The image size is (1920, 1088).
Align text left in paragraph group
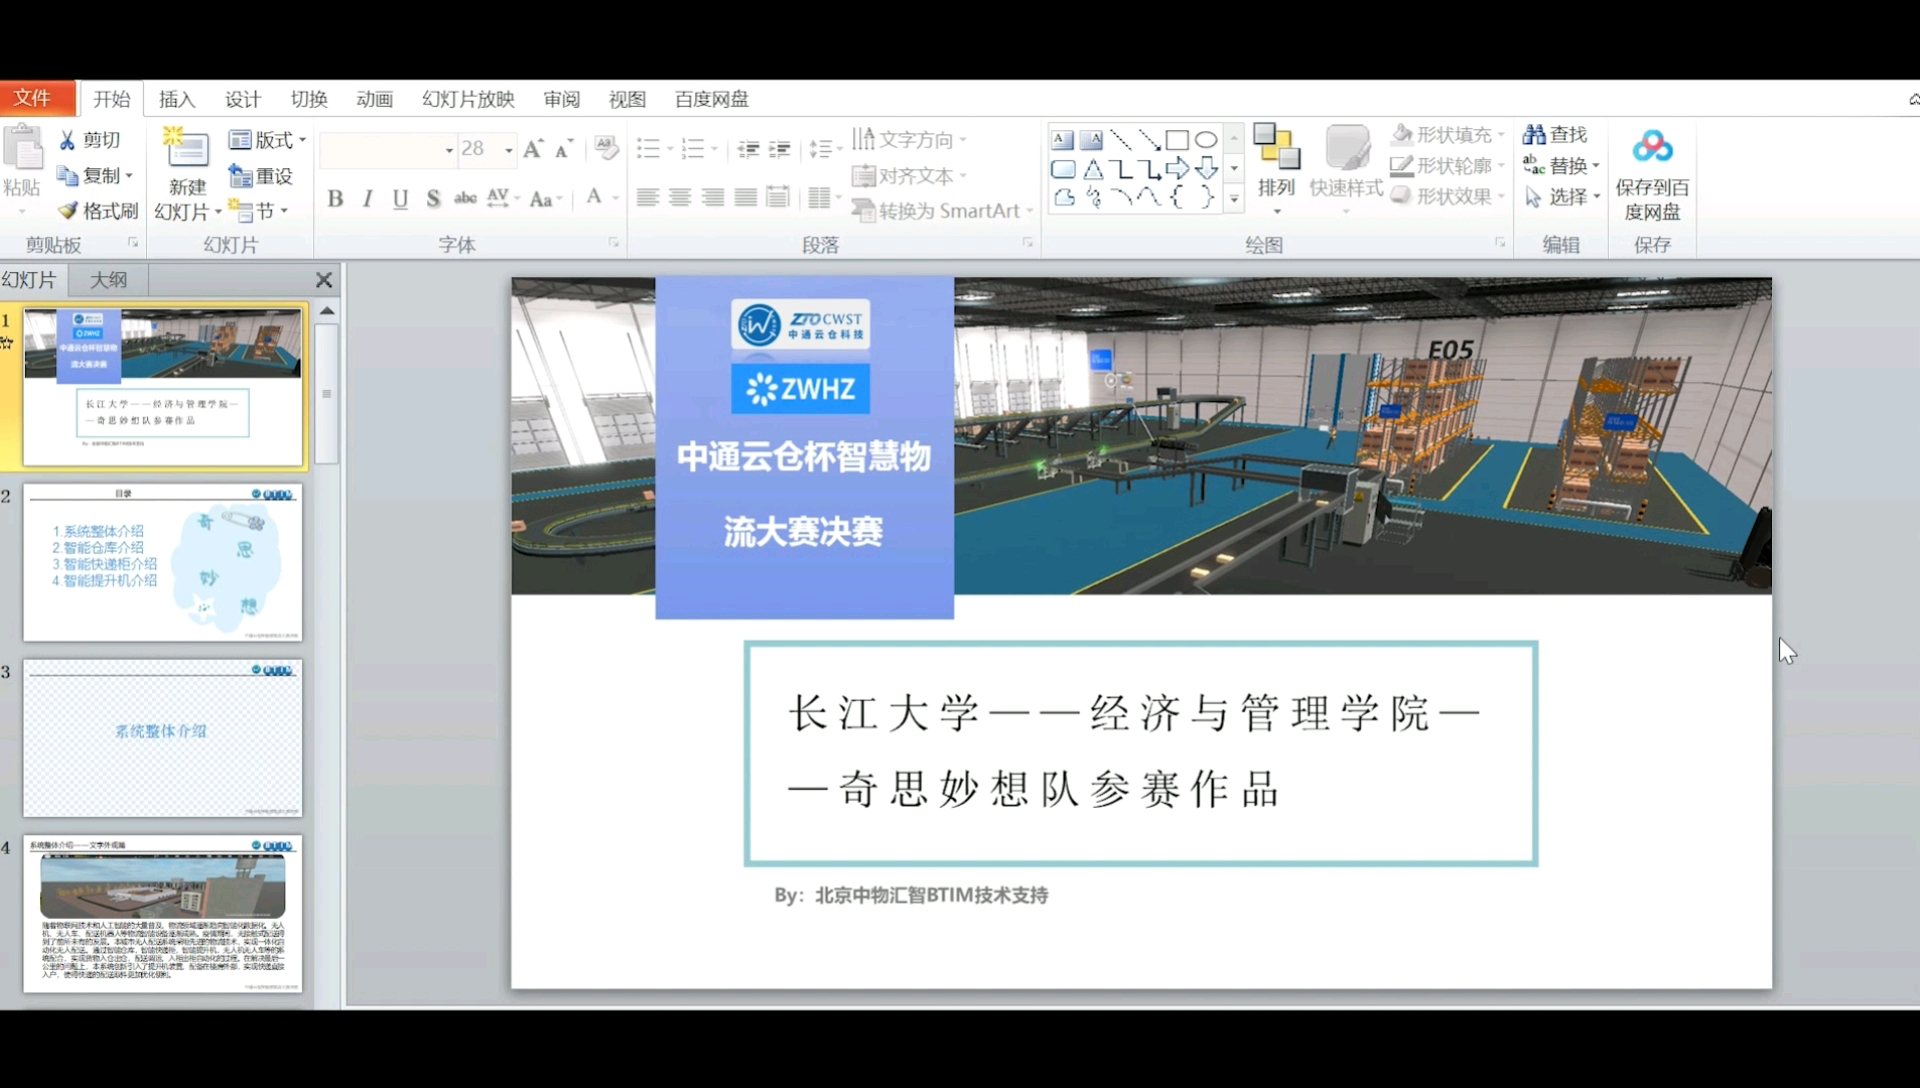click(x=648, y=198)
